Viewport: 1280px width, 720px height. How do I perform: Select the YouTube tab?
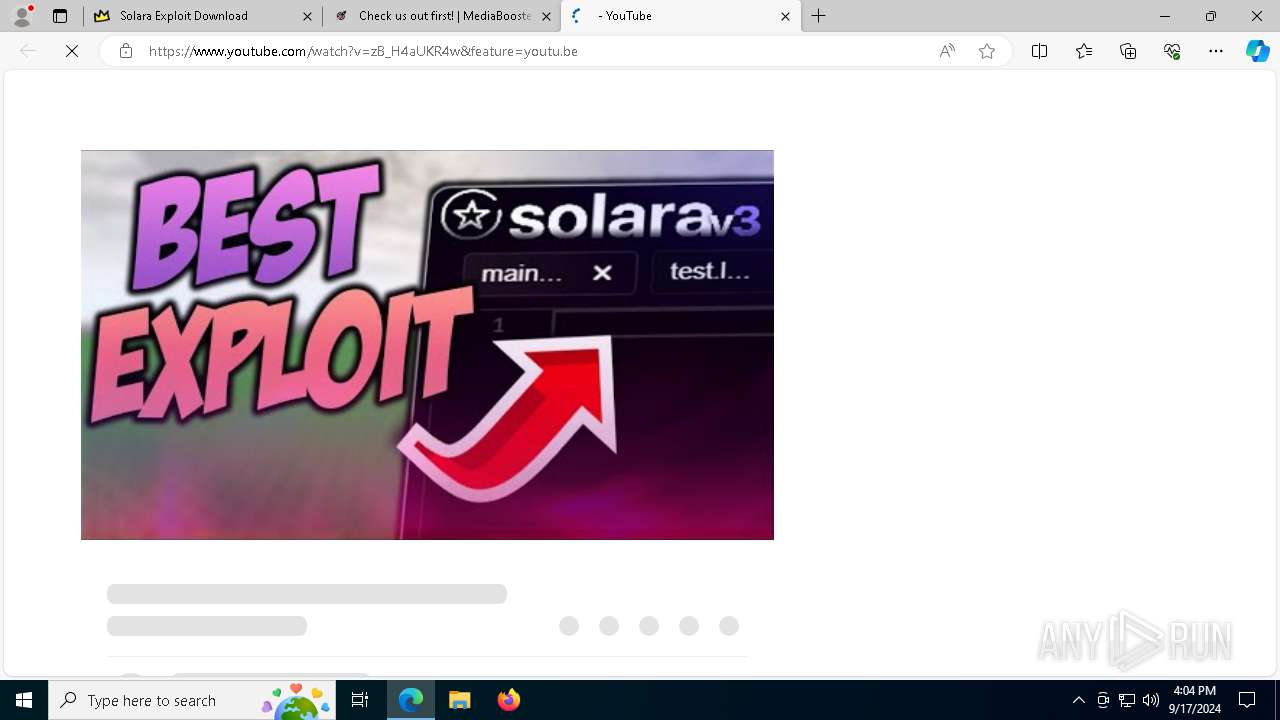click(681, 16)
